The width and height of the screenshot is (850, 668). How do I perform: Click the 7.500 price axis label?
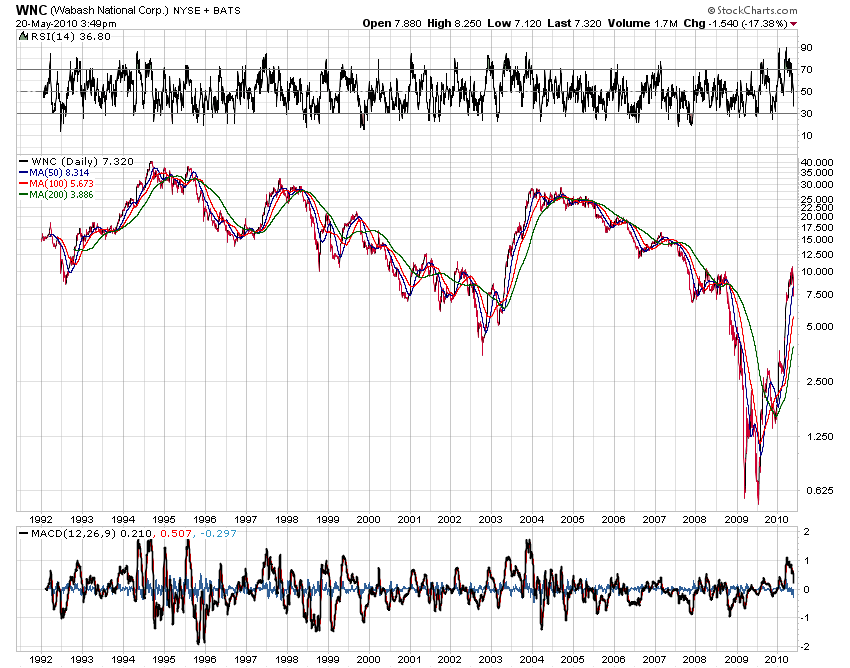(820, 294)
